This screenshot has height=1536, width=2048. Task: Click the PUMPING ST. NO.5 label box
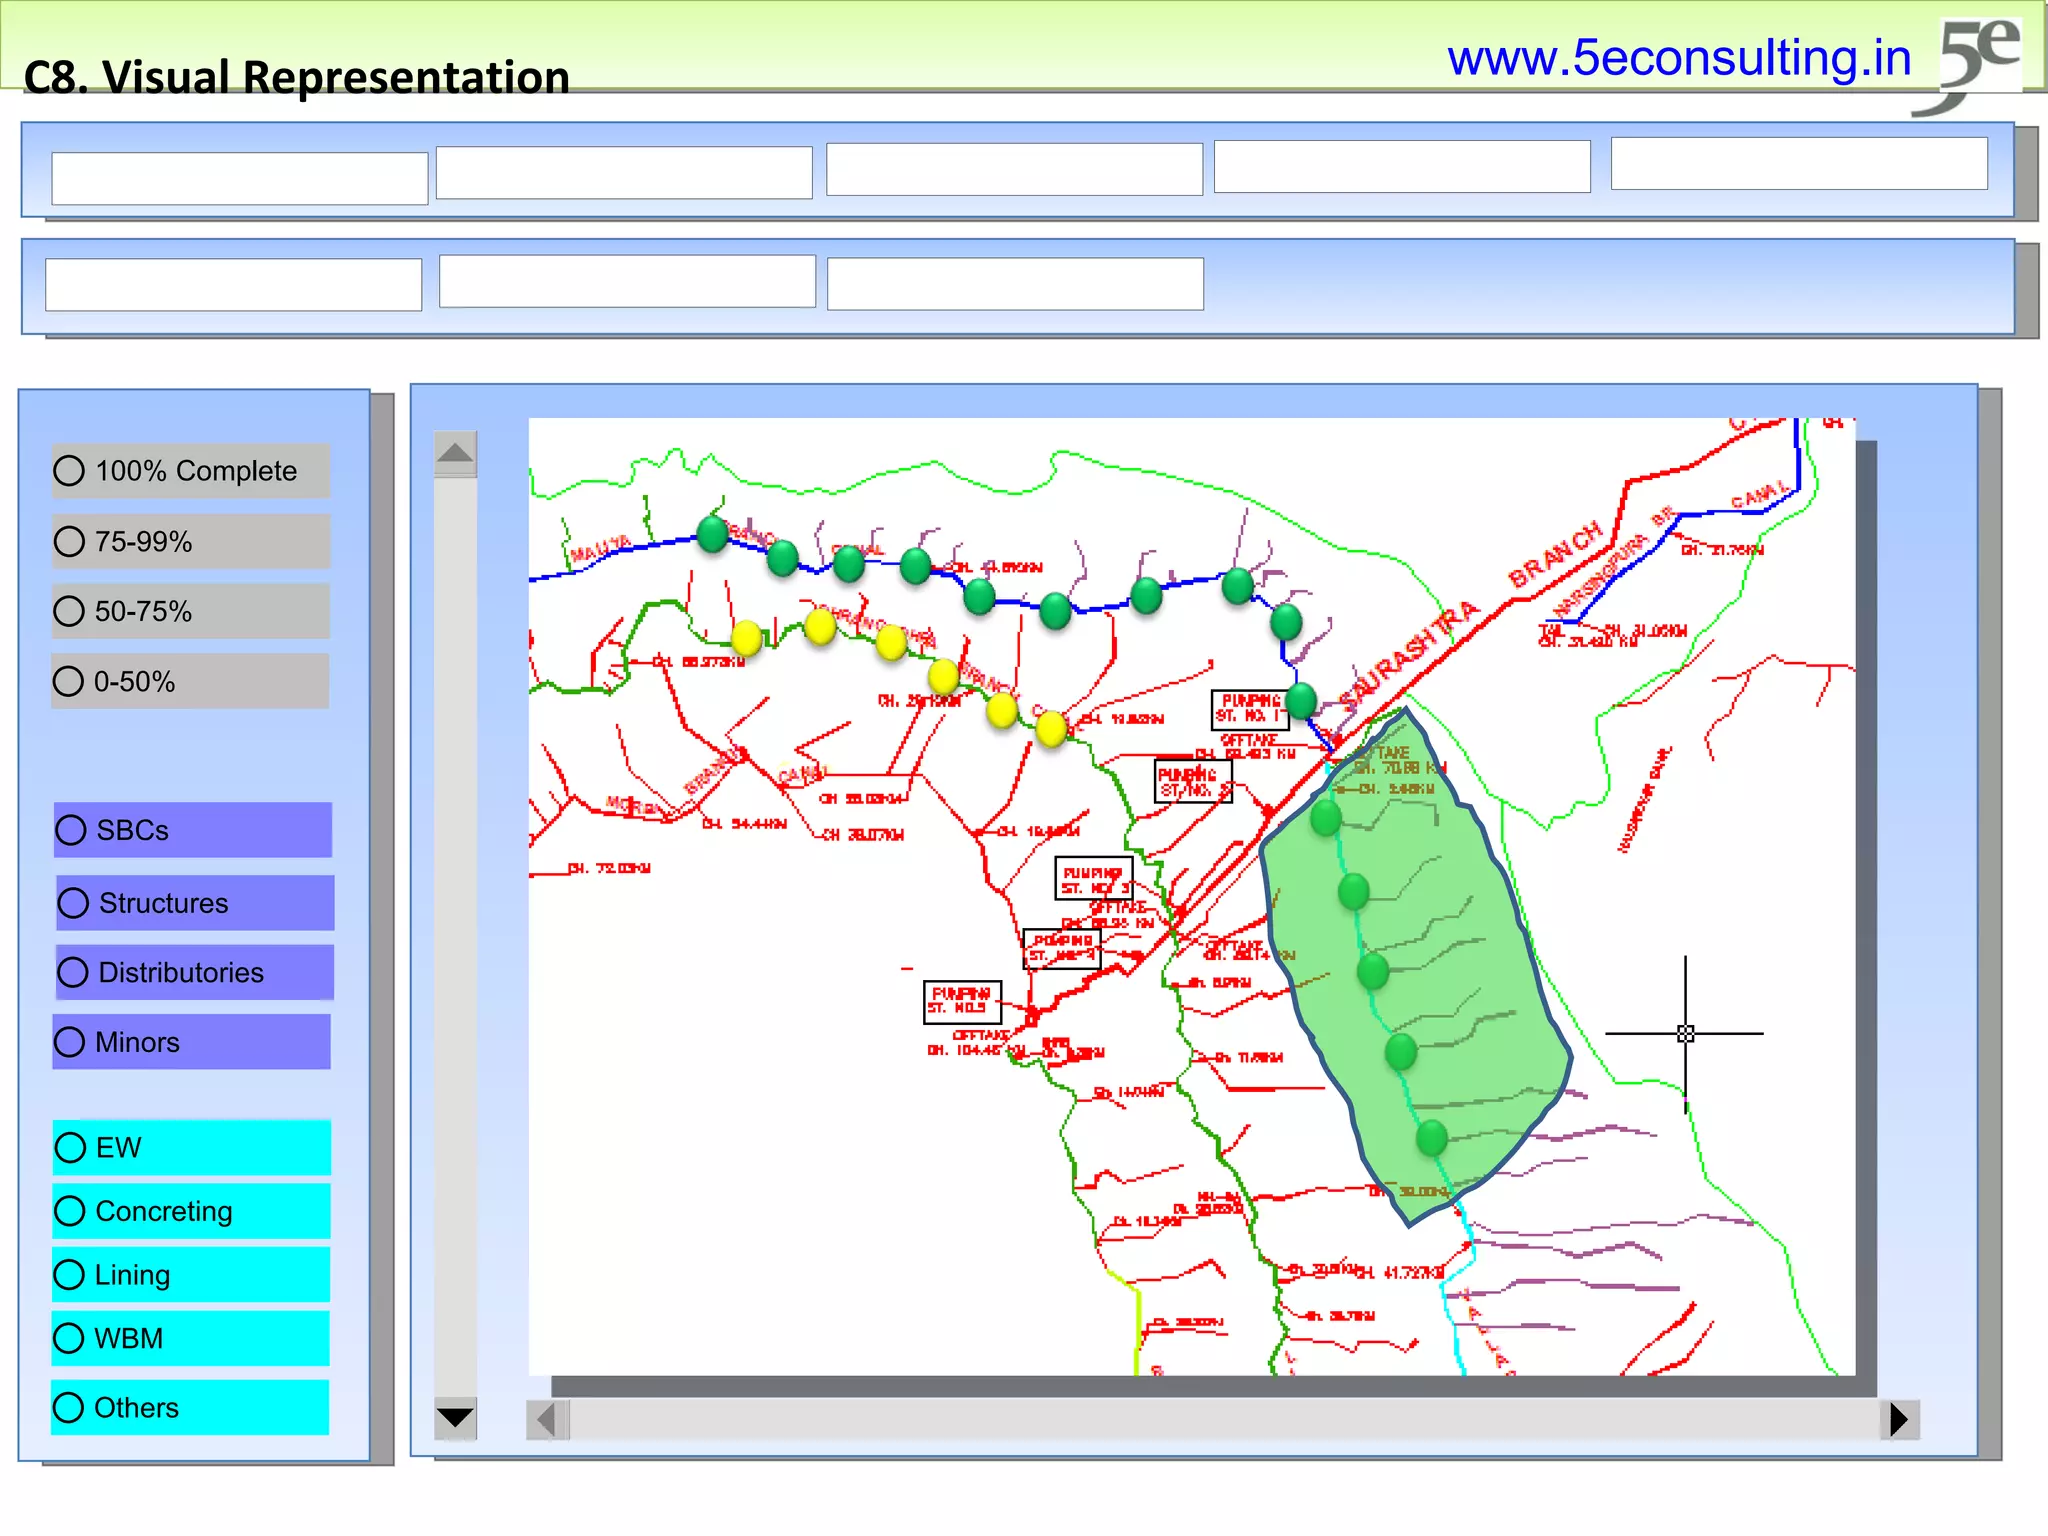962,1002
